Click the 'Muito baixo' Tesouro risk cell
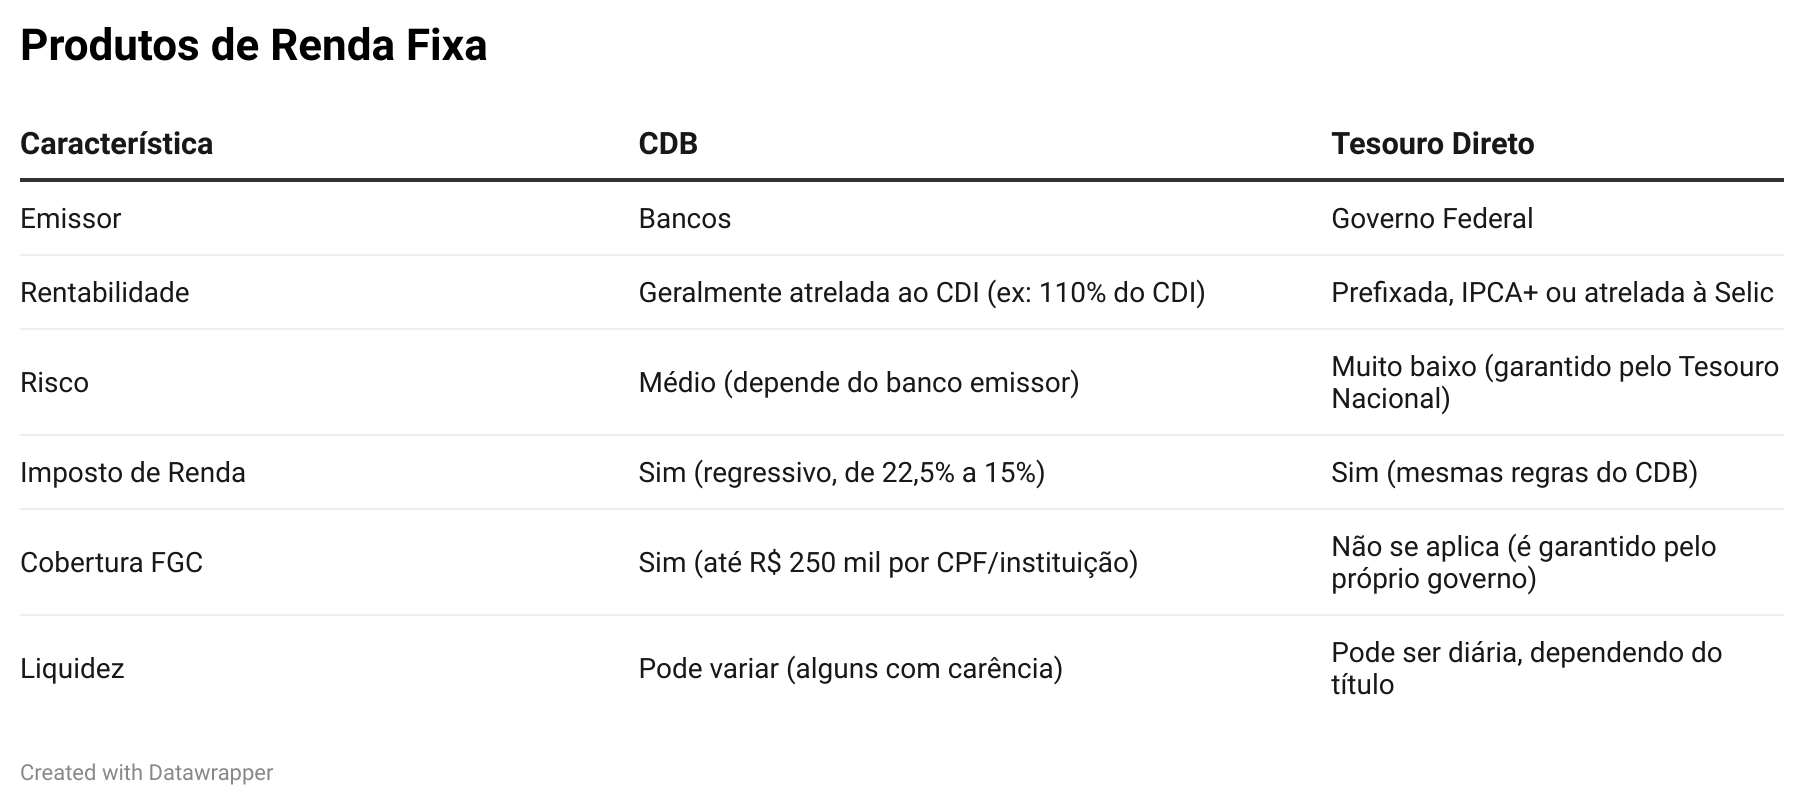This screenshot has width=1804, height=806. tap(1554, 383)
